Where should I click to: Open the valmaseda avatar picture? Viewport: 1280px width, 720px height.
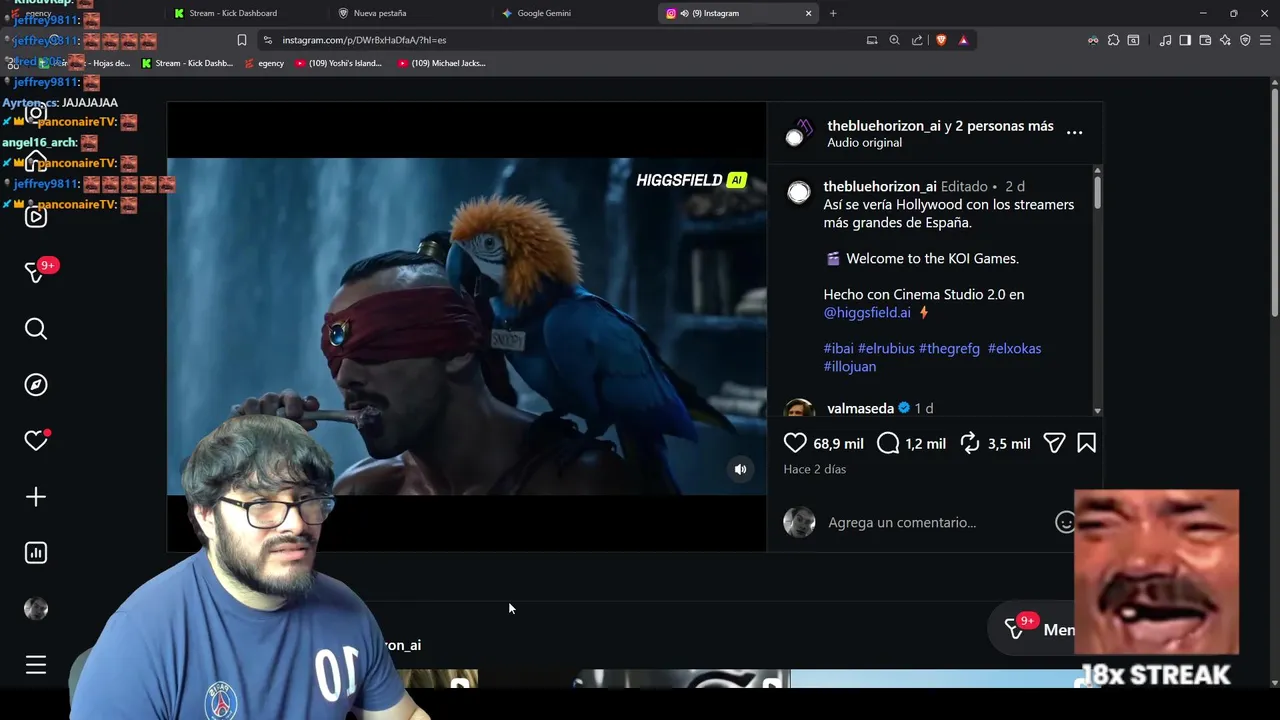coord(799,409)
